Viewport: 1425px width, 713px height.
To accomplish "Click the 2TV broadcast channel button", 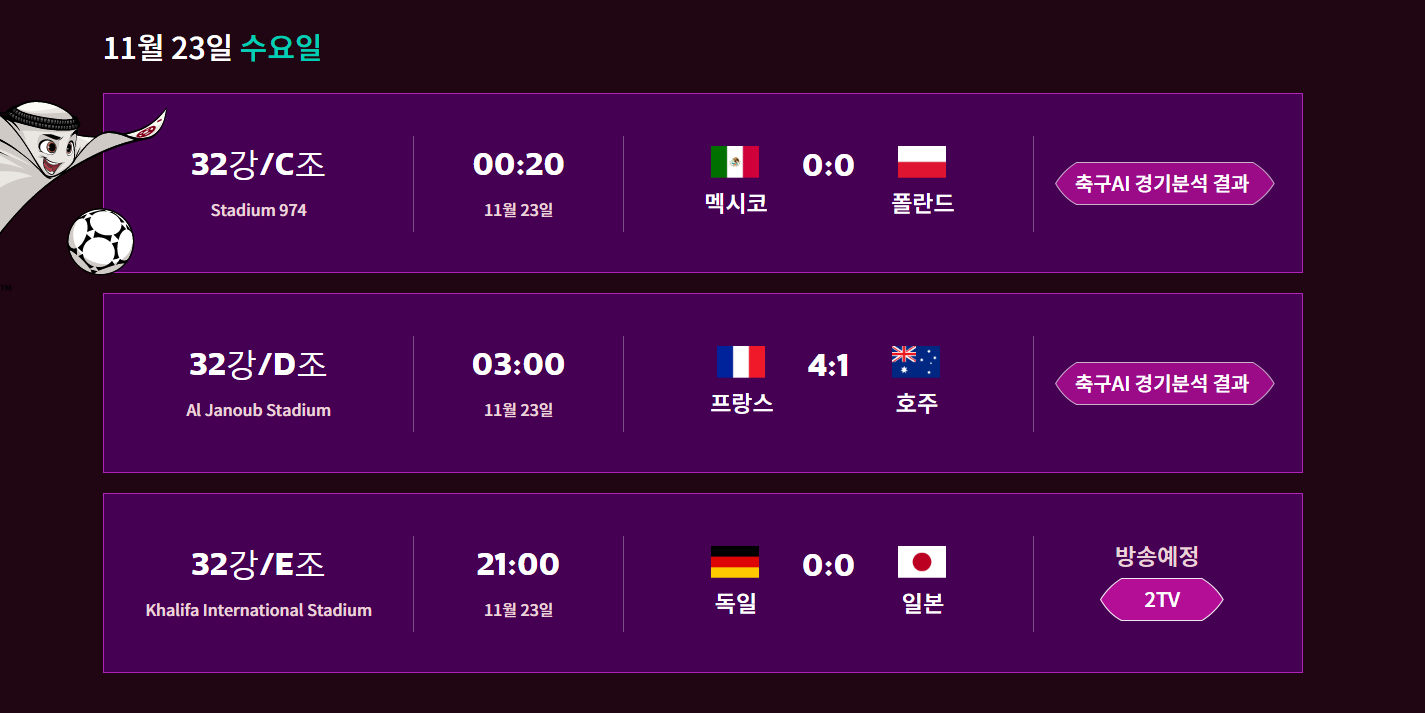I will coord(1162,600).
